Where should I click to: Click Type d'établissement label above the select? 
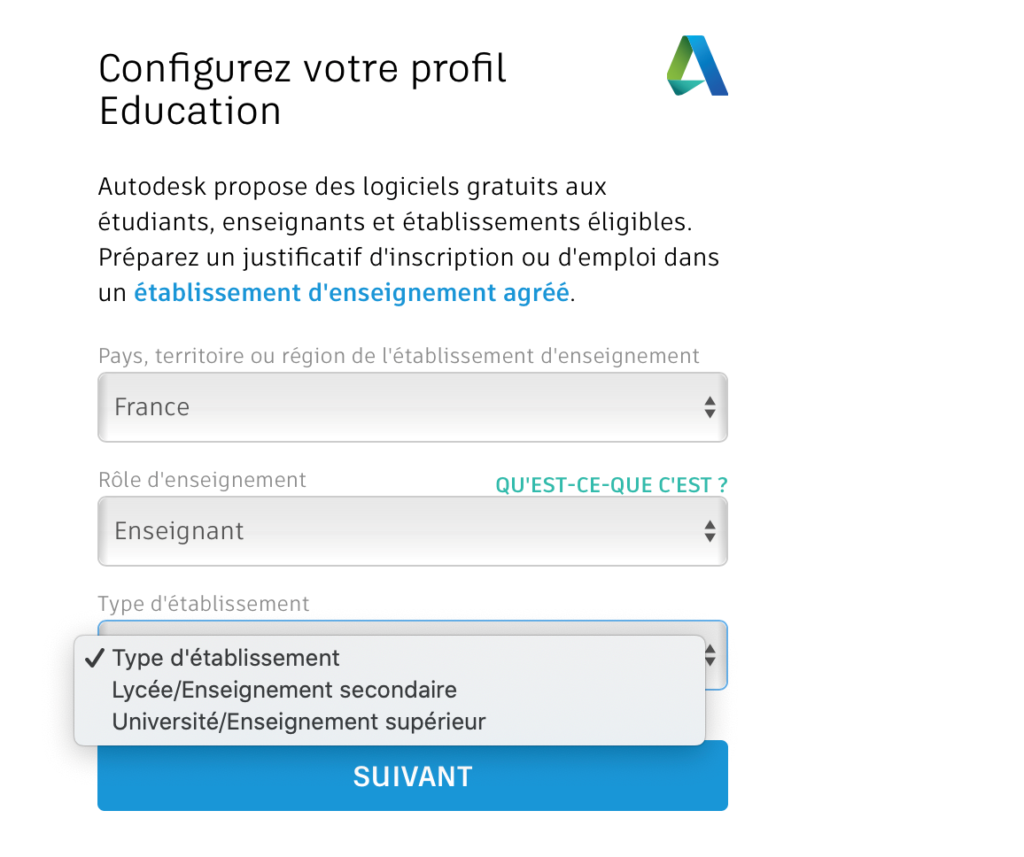tap(204, 604)
